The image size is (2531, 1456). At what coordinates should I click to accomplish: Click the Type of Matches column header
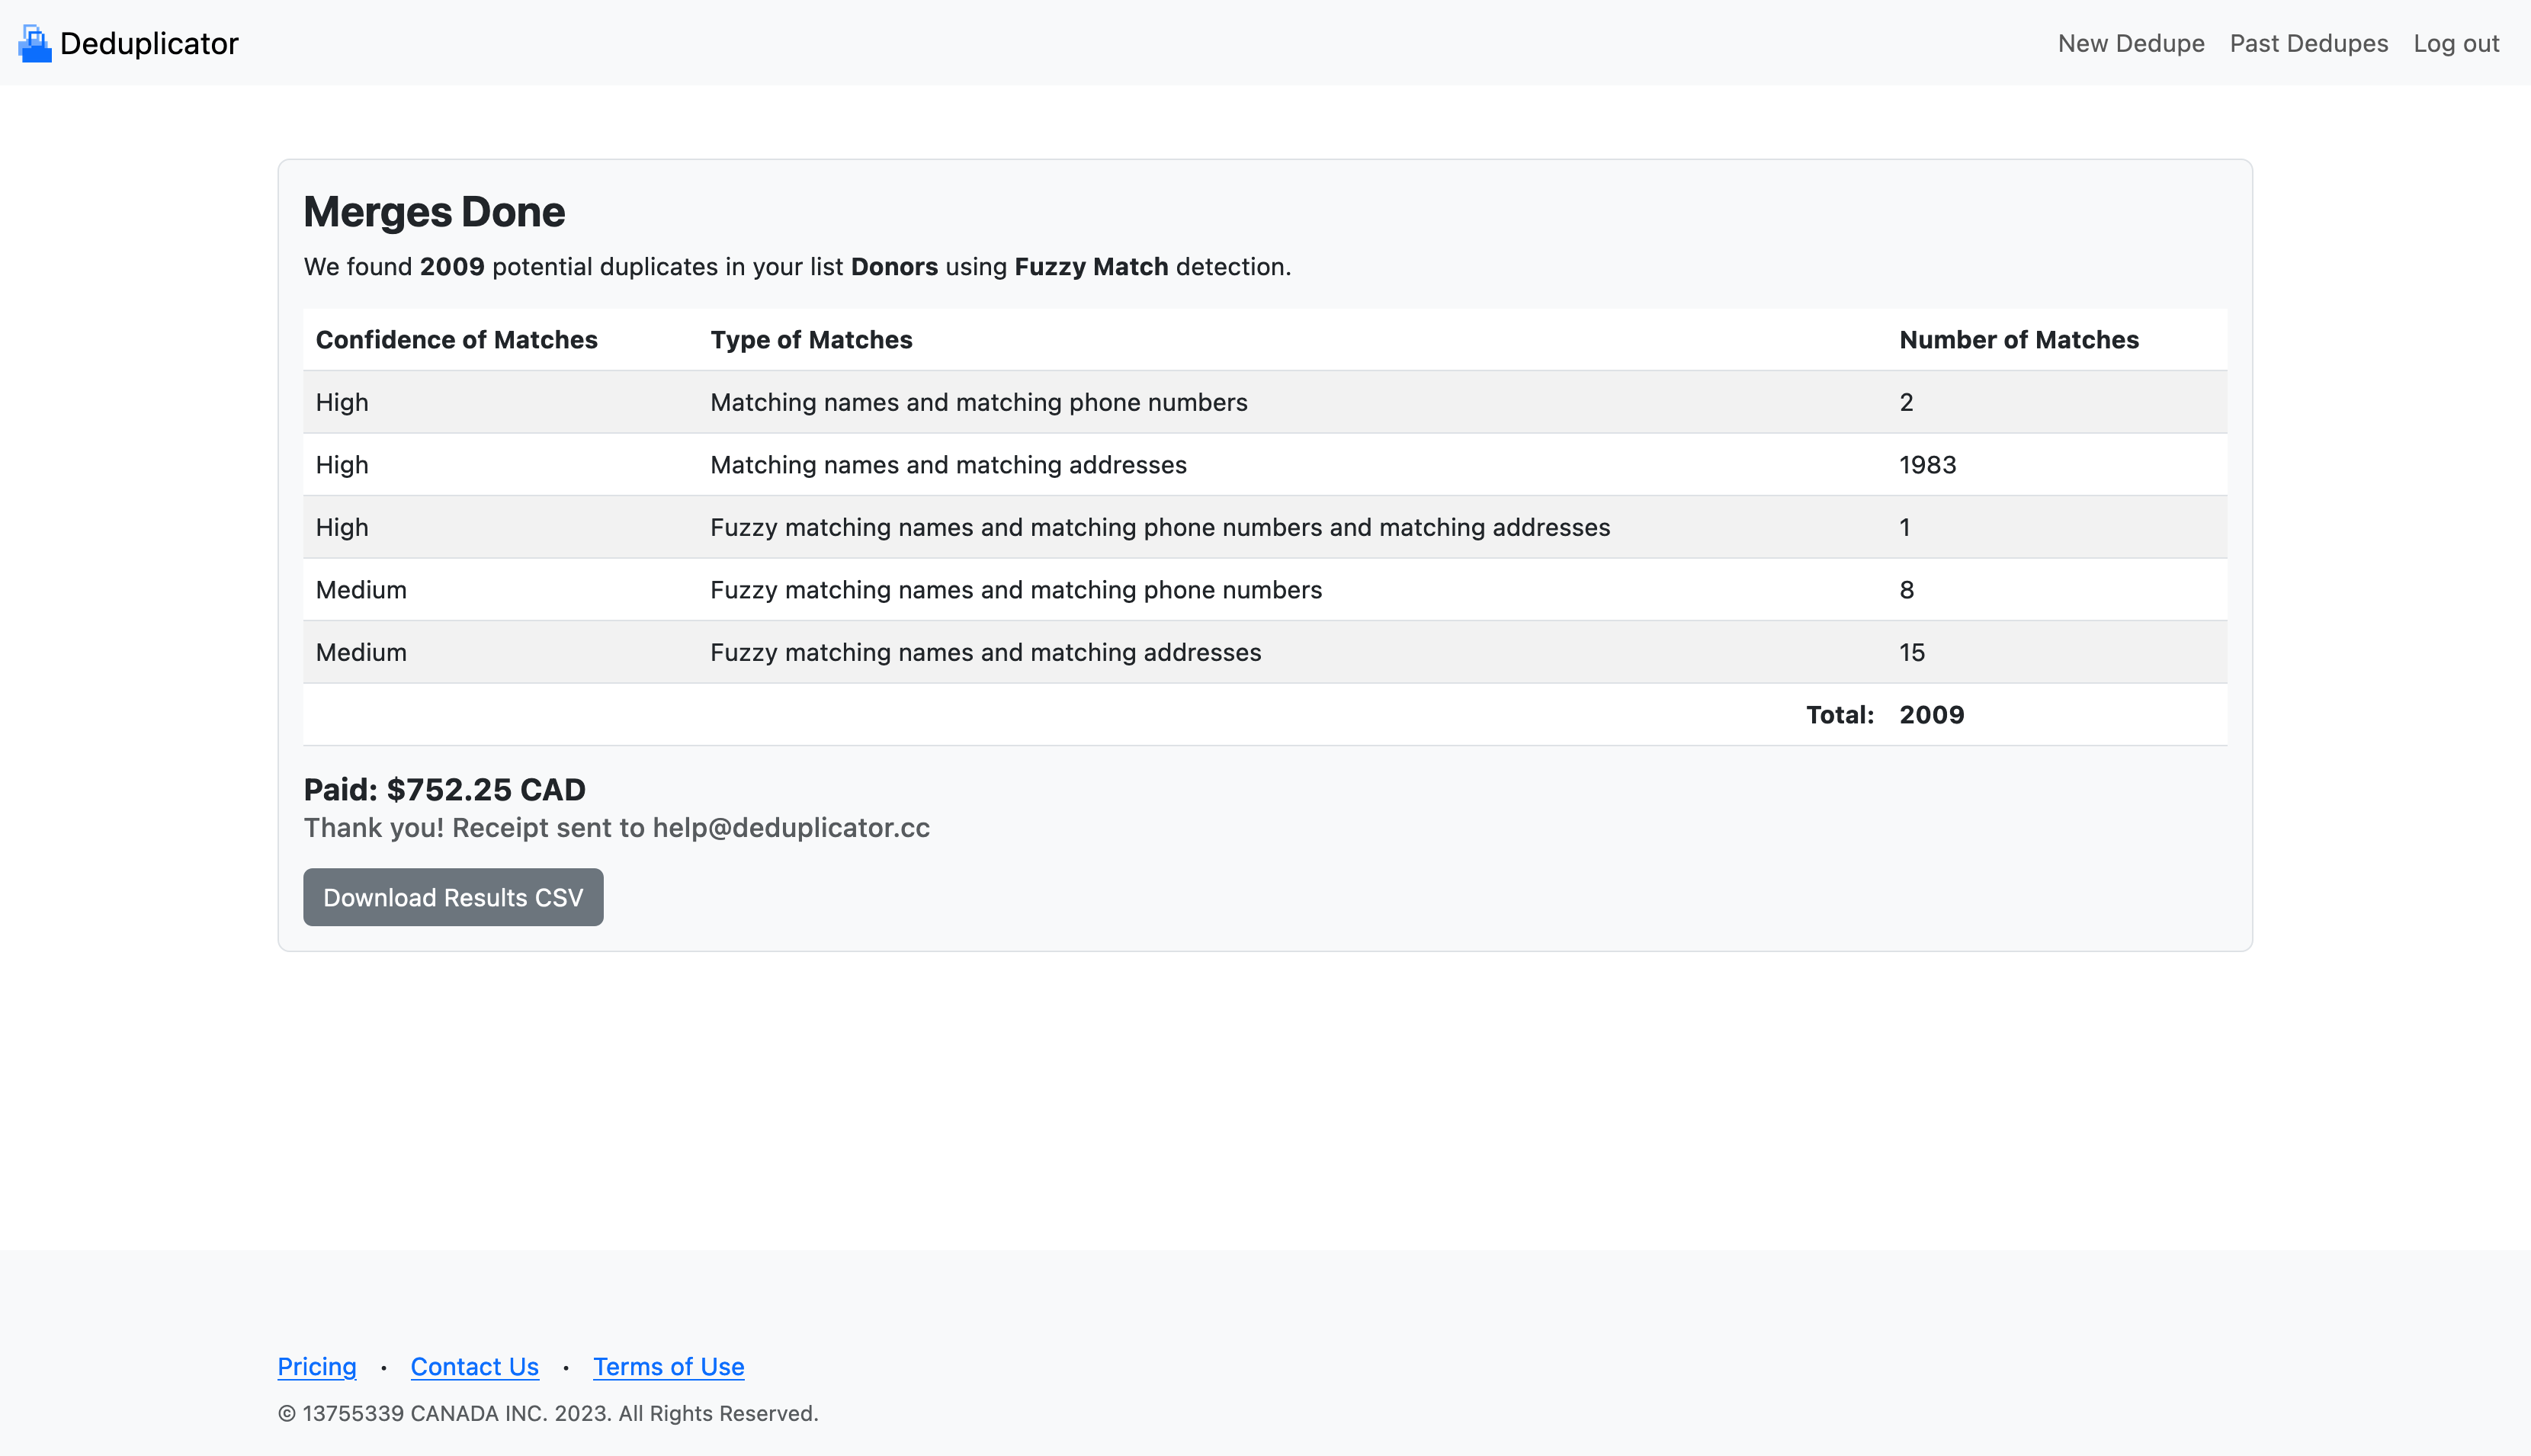(x=811, y=340)
